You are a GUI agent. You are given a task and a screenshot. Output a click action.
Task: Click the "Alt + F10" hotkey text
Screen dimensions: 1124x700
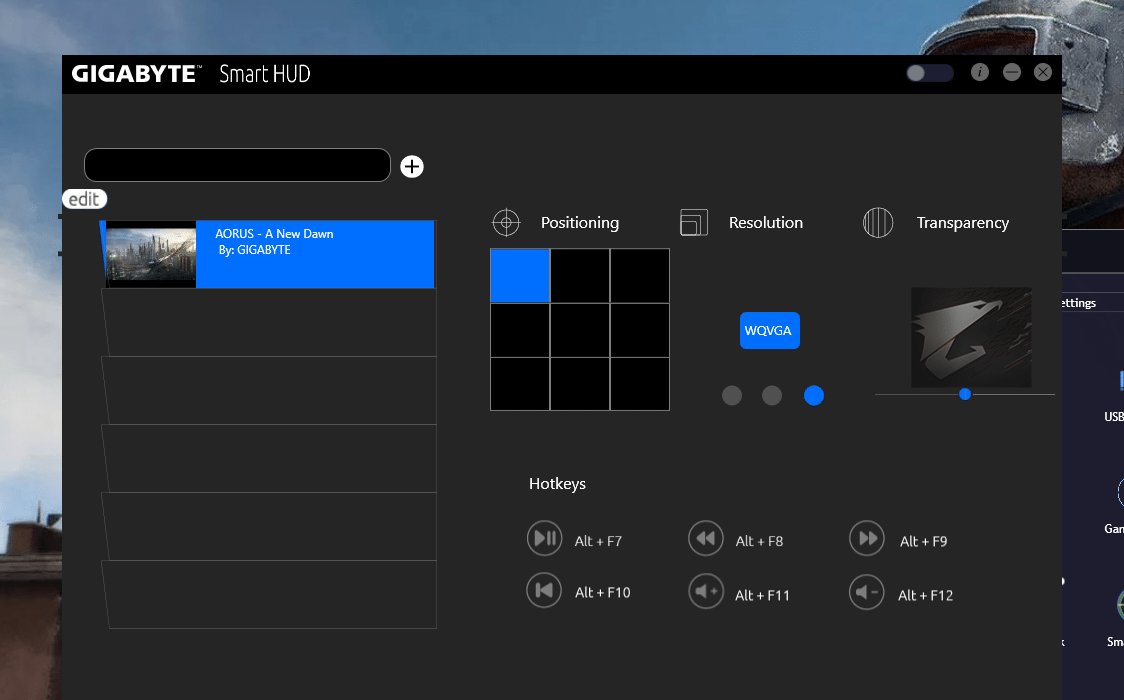pos(602,593)
